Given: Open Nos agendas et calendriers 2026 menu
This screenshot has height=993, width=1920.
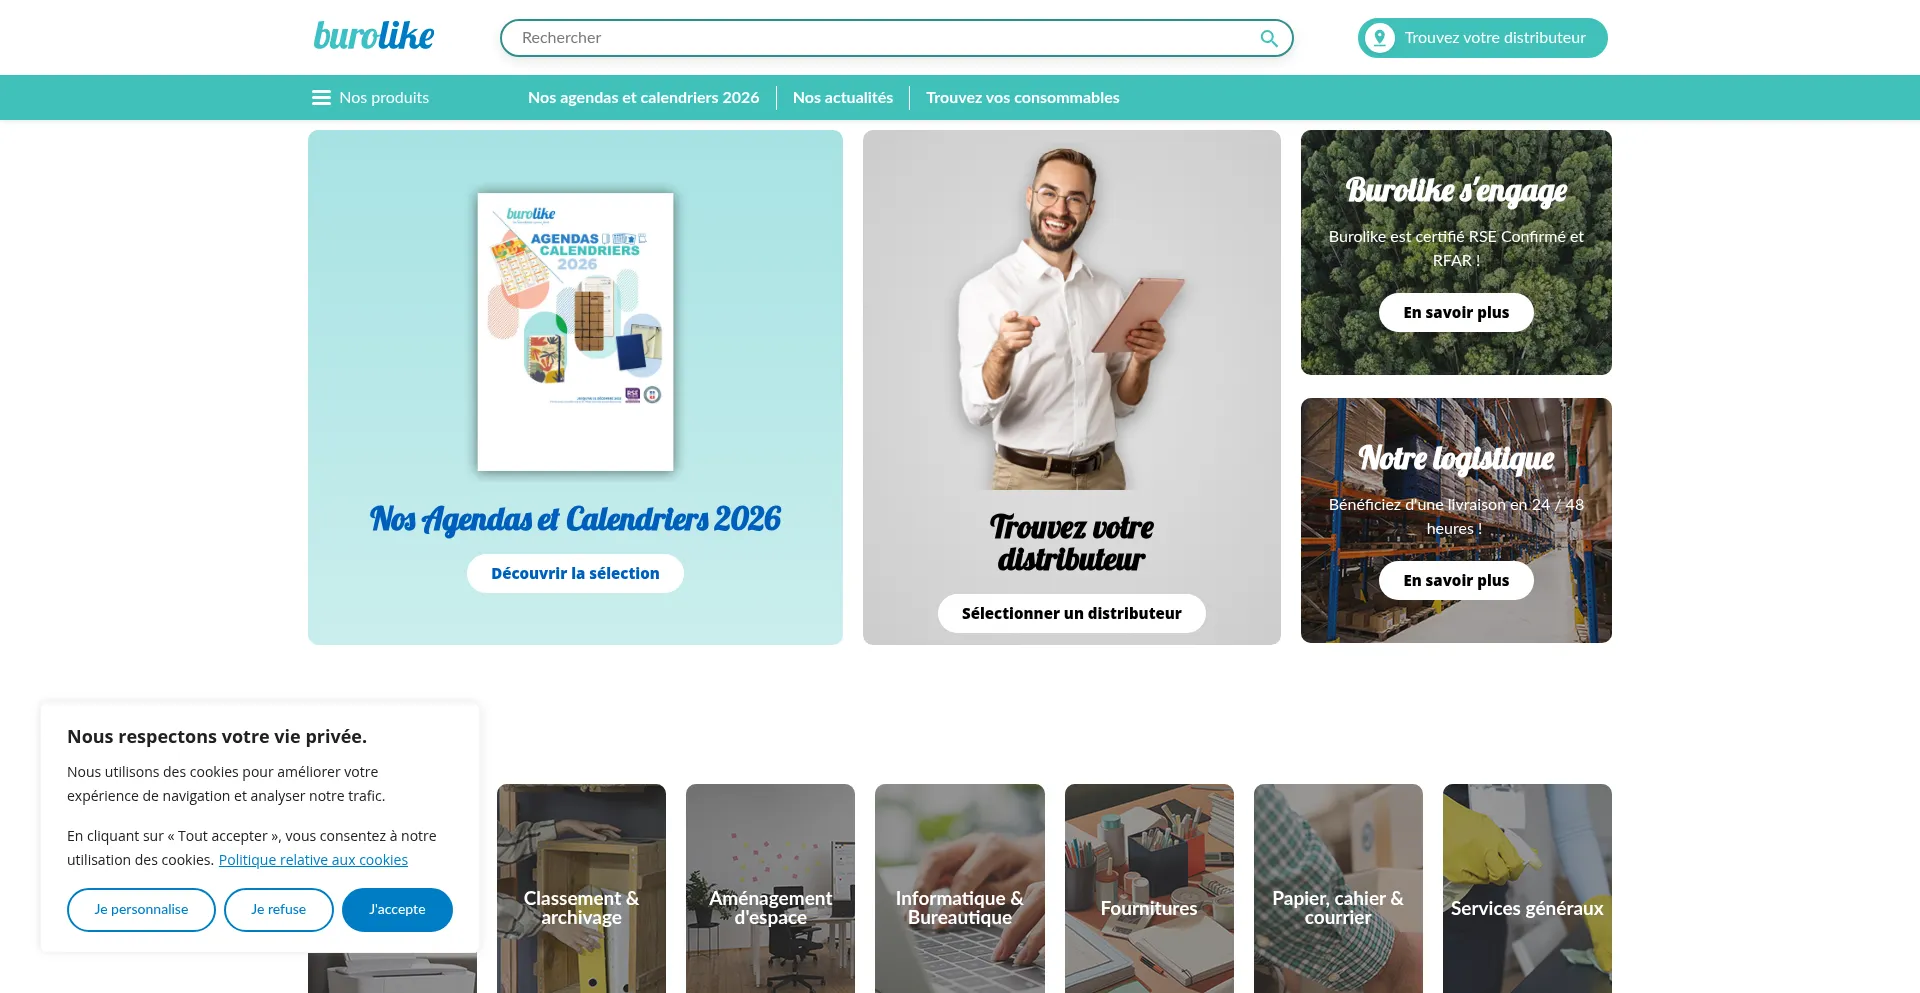Looking at the screenshot, I should pyautogui.click(x=643, y=97).
